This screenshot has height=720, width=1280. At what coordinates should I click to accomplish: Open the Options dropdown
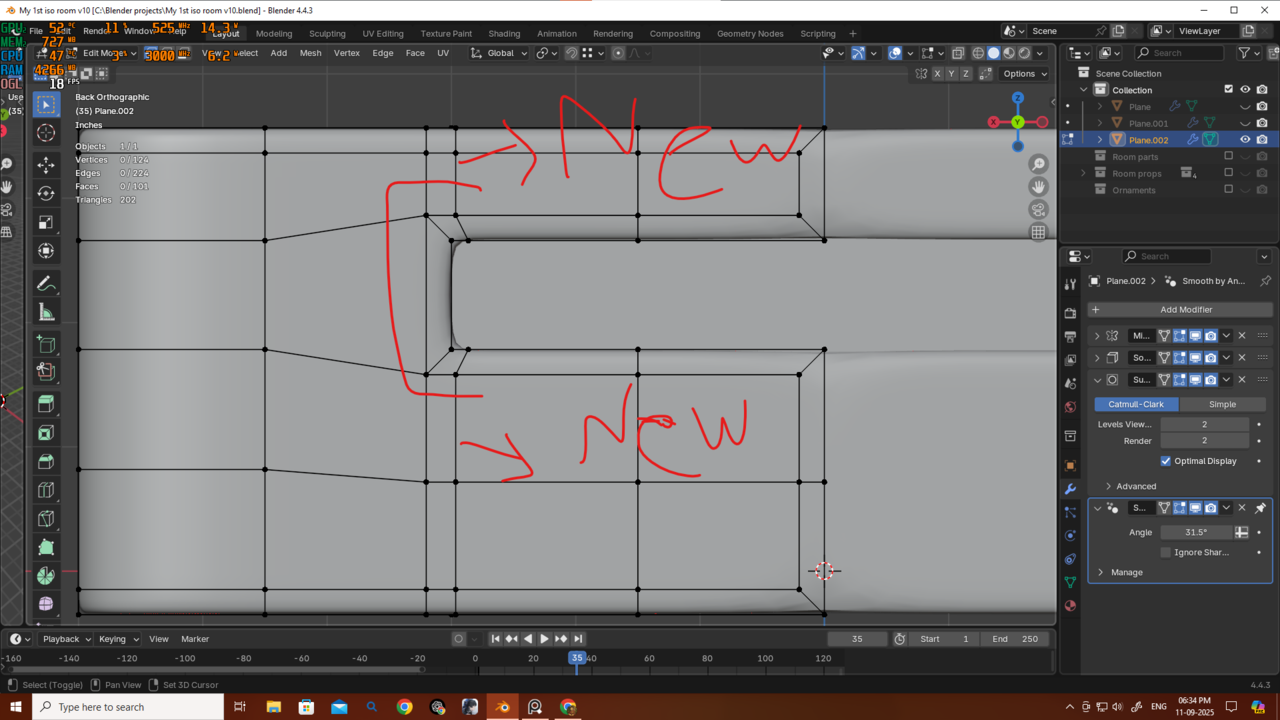pos(1024,74)
